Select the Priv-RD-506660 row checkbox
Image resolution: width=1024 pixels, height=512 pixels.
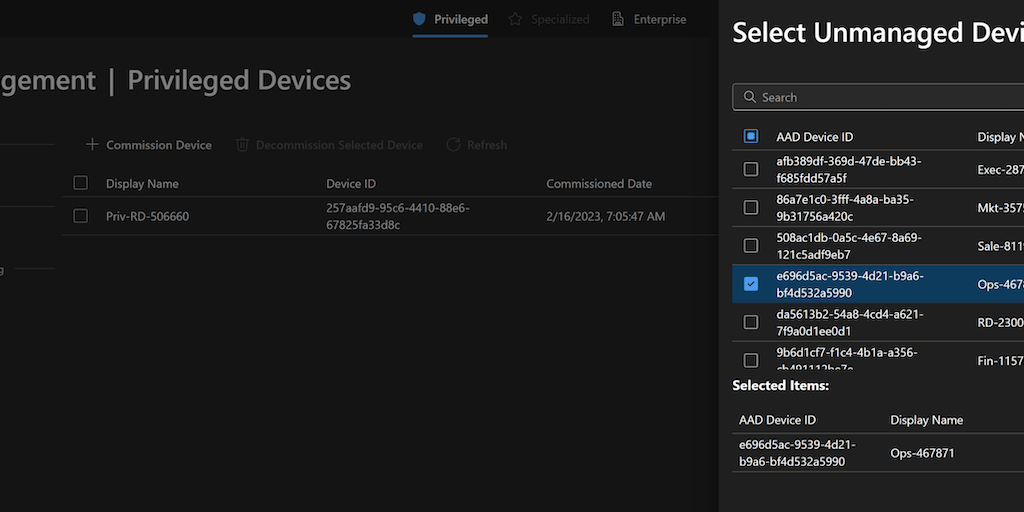coord(81,216)
